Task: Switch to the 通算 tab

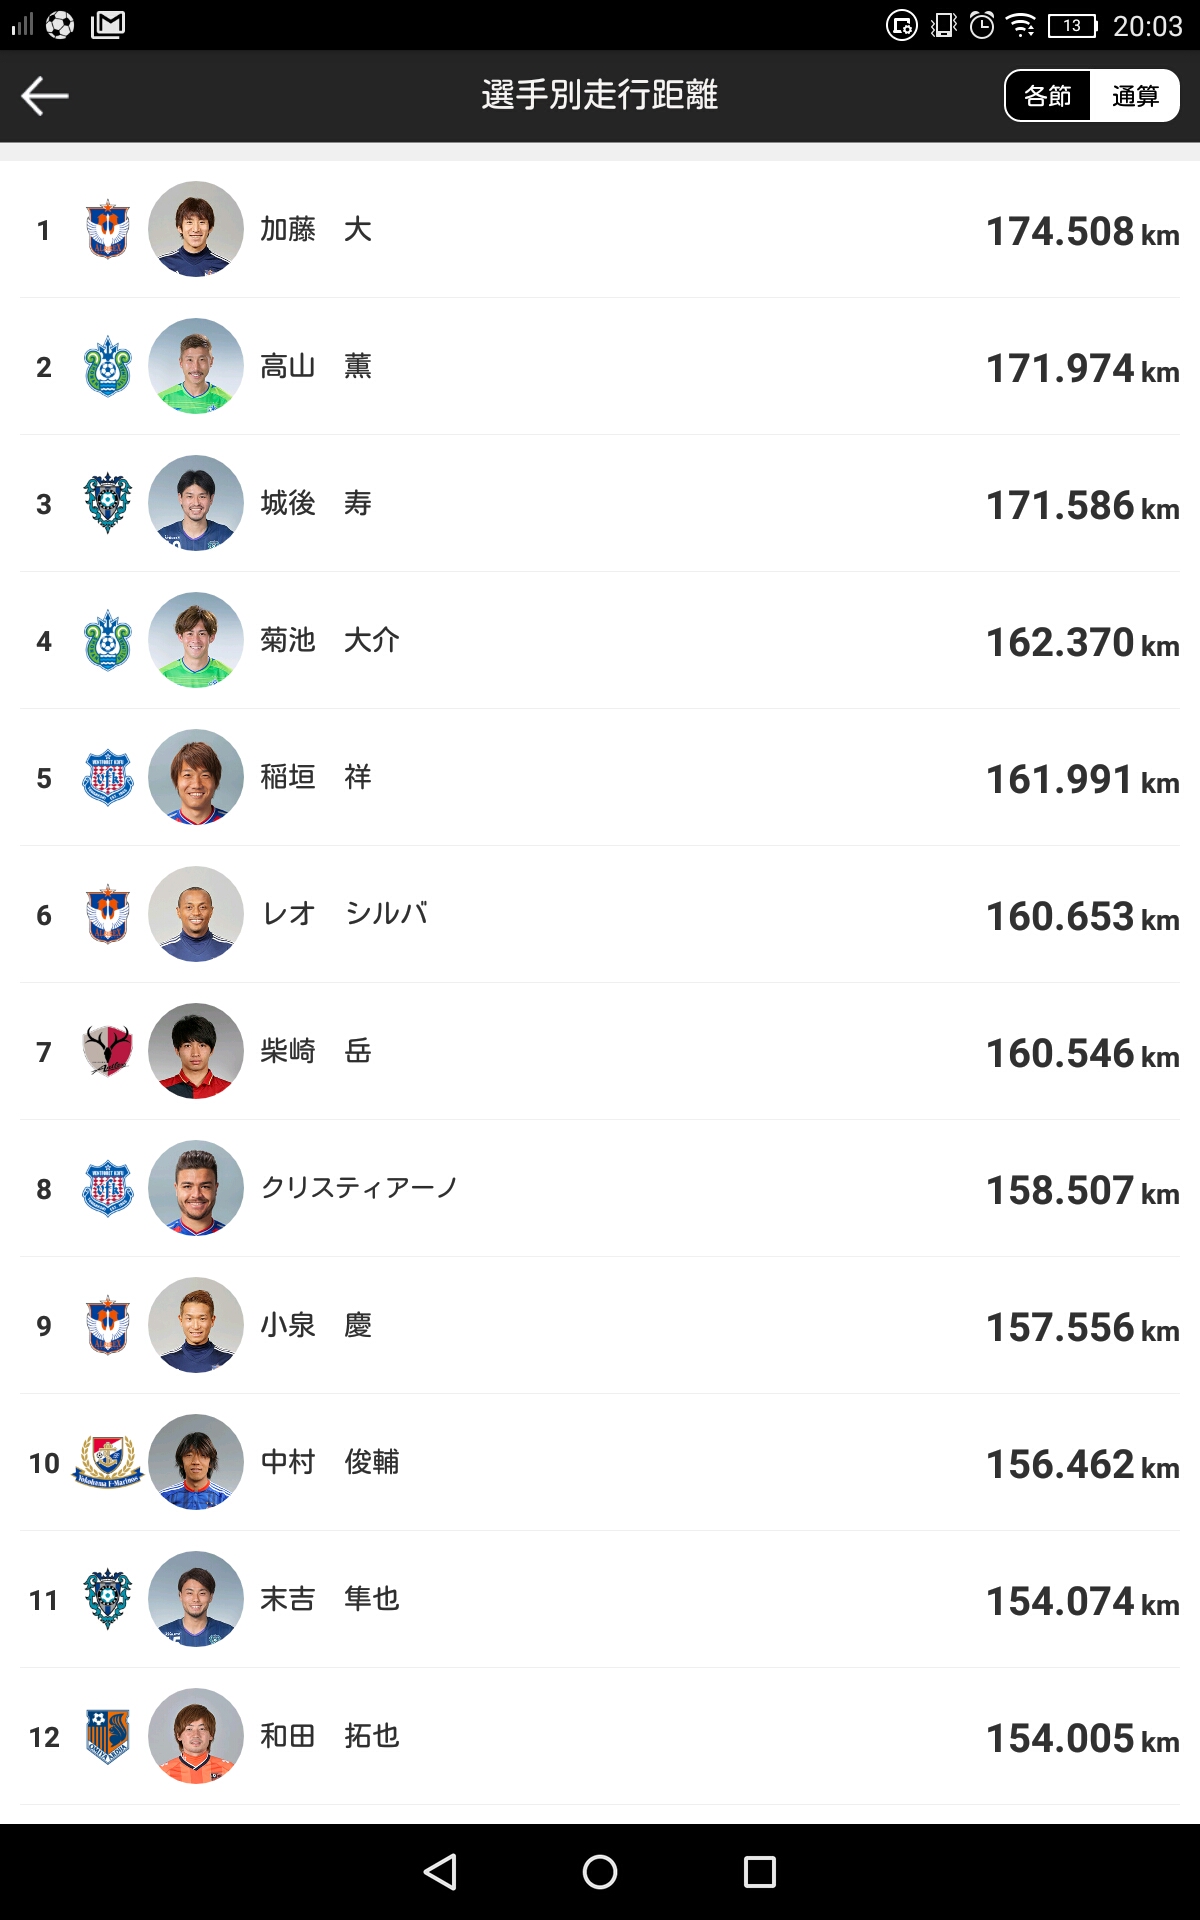Action: [1135, 96]
